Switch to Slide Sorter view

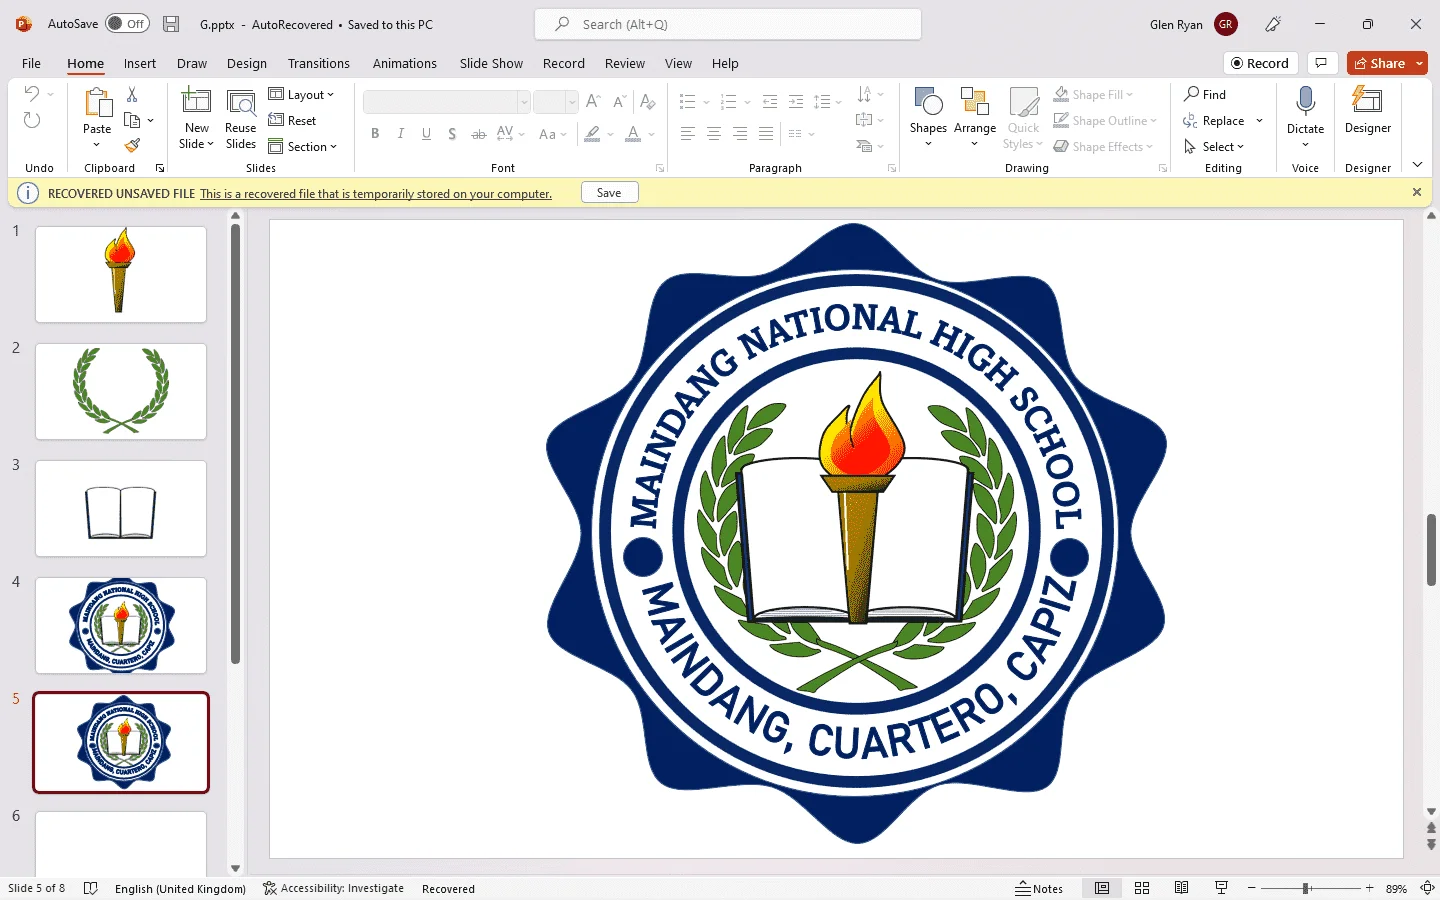point(1142,888)
